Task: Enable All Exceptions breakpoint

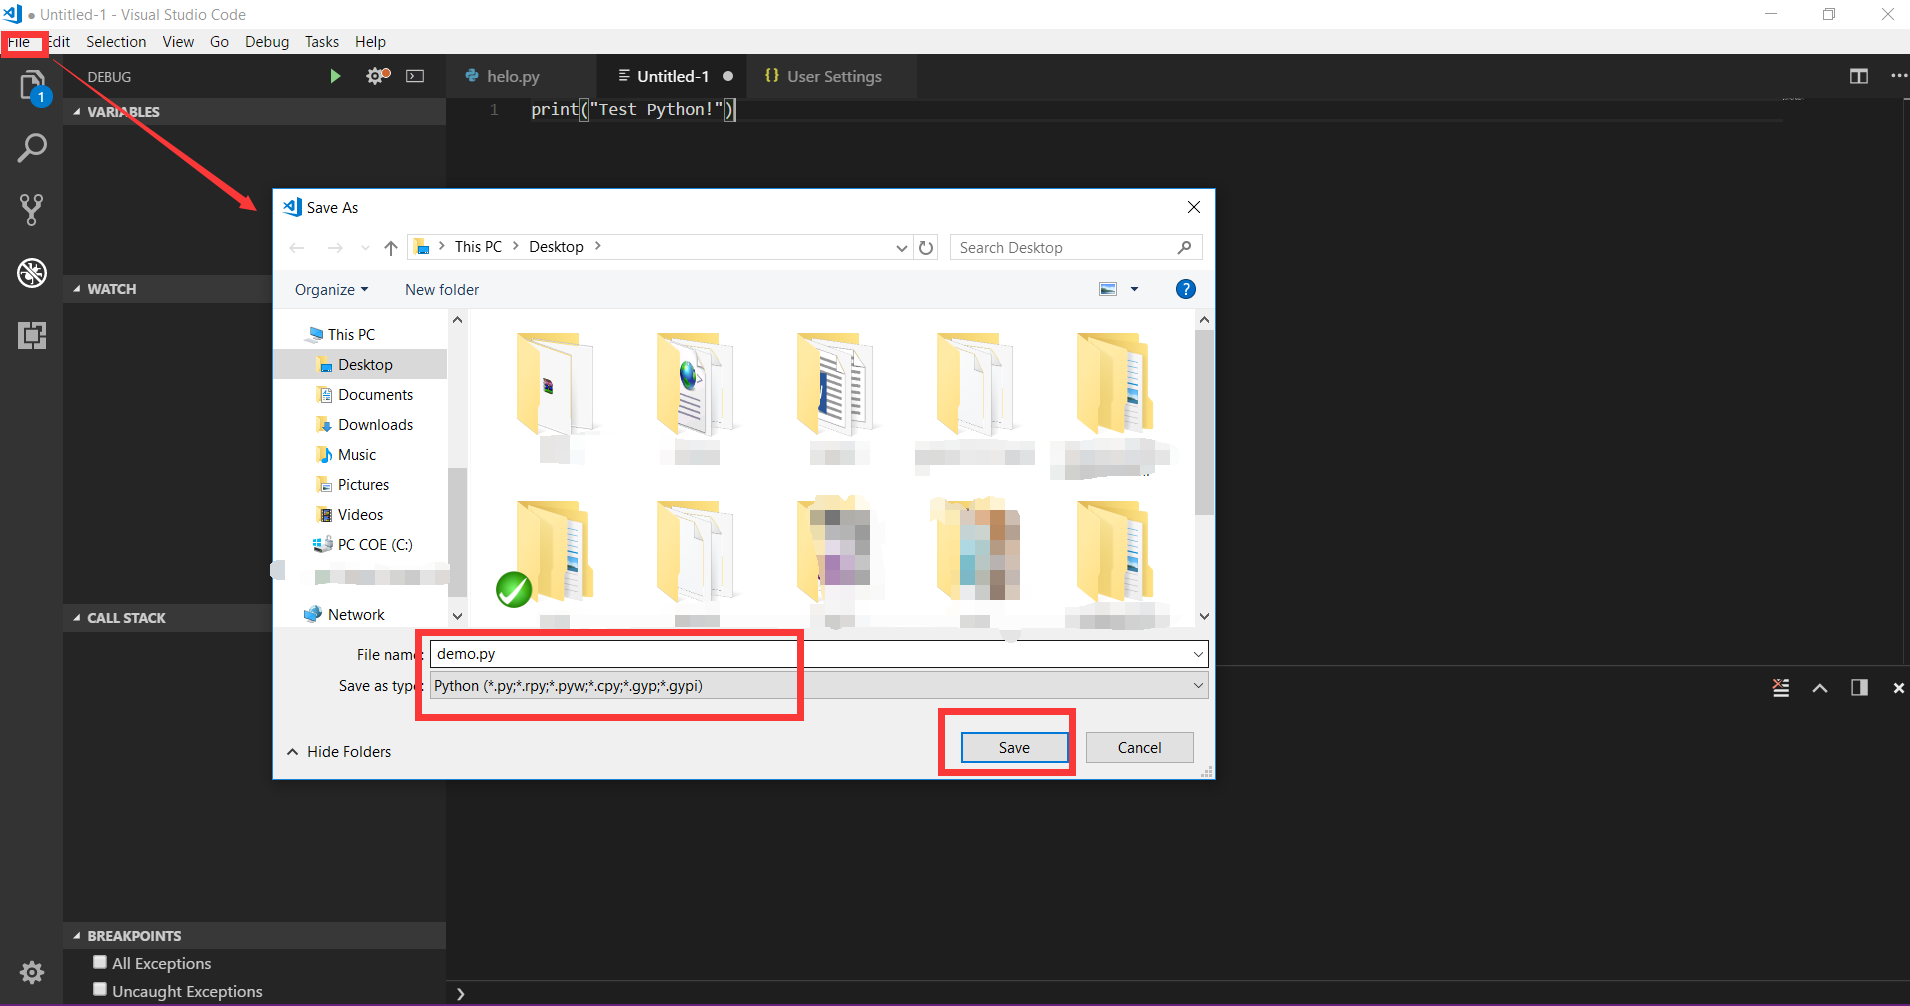Action: [x=100, y=962]
